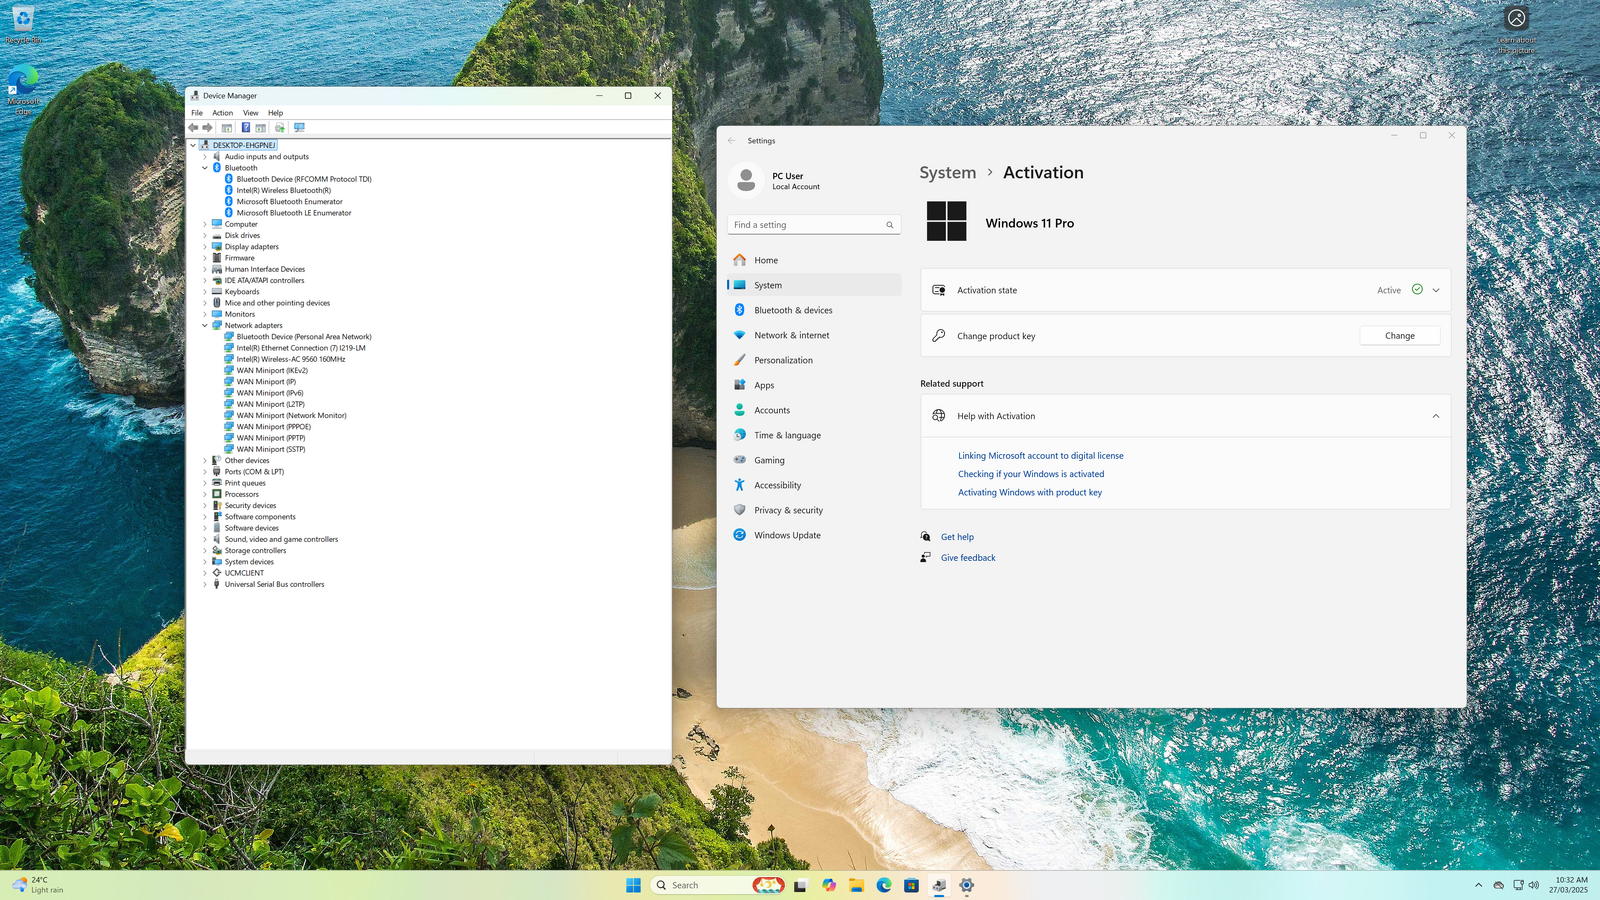Open Accessibility in Settings sidebar
This screenshot has width=1600, height=900.
coord(814,485)
